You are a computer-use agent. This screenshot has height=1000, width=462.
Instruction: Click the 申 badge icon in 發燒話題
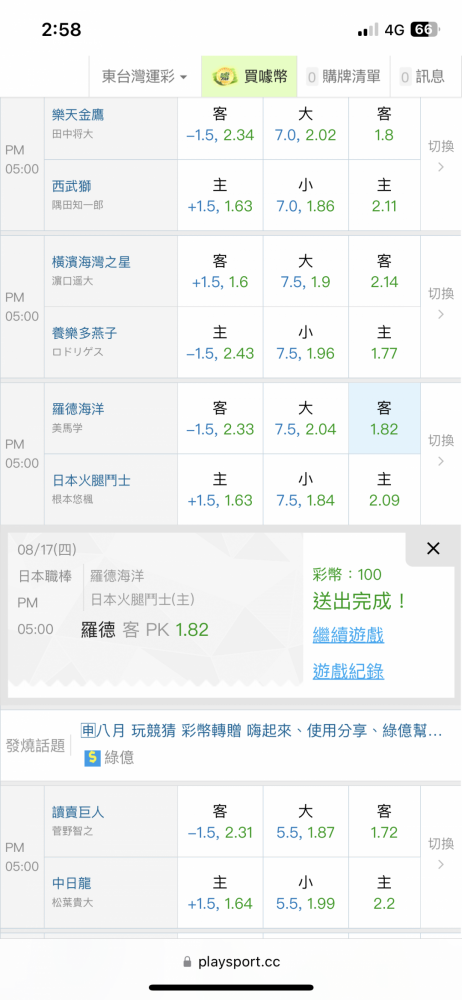point(87,731)
